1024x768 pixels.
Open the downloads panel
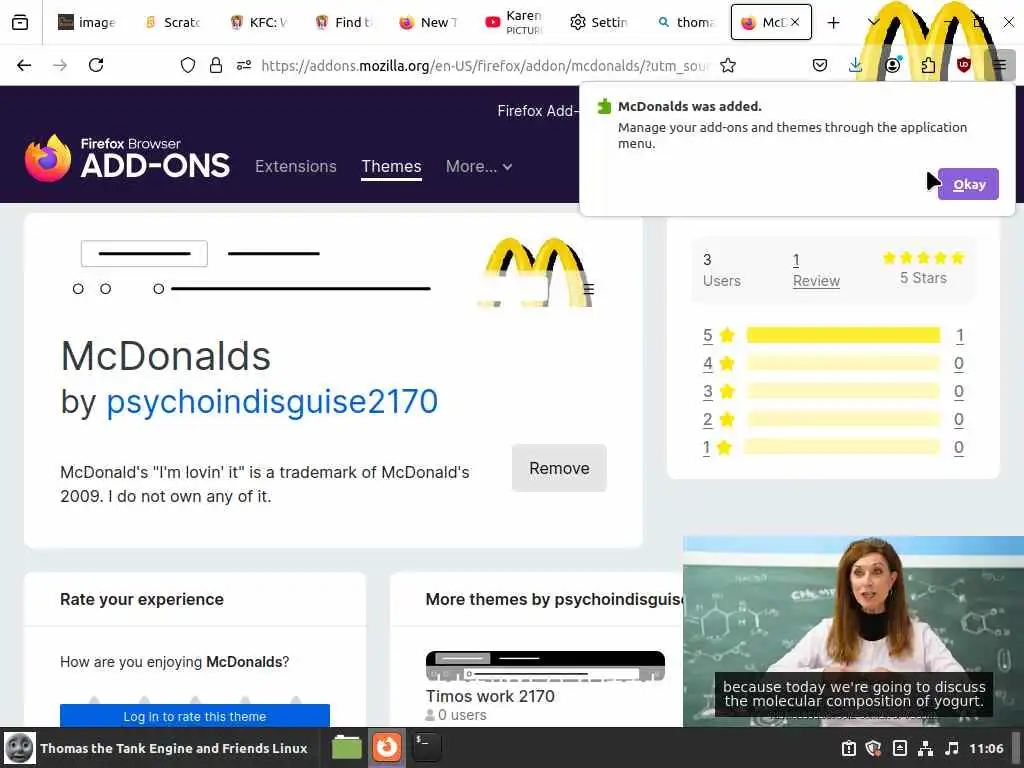(856, 65)
